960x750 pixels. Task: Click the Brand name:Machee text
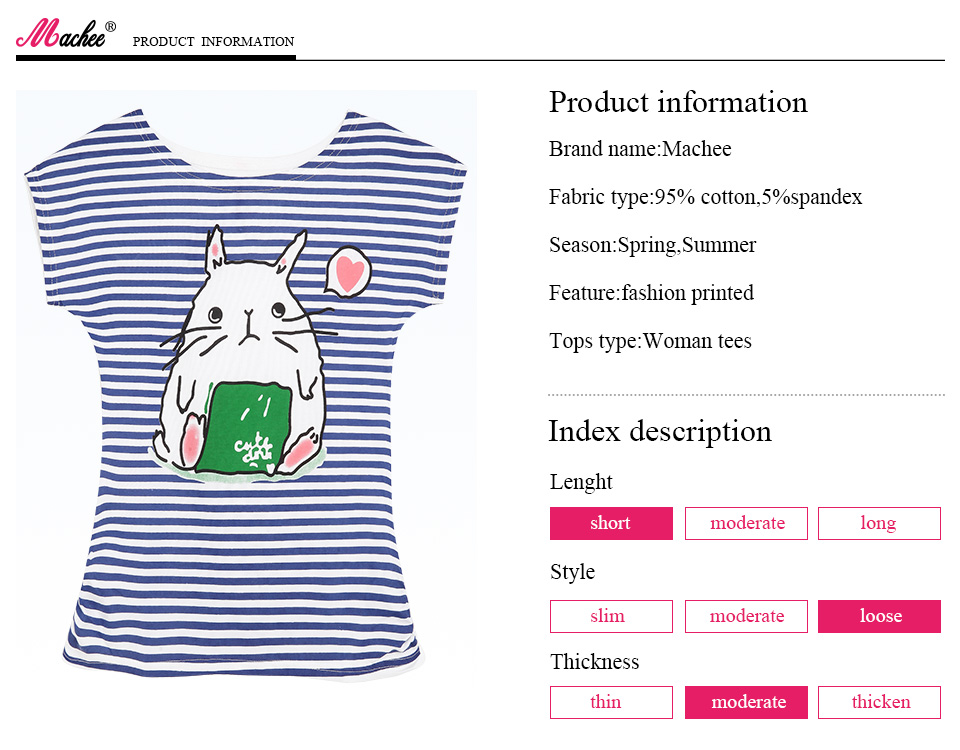(640, 149)
